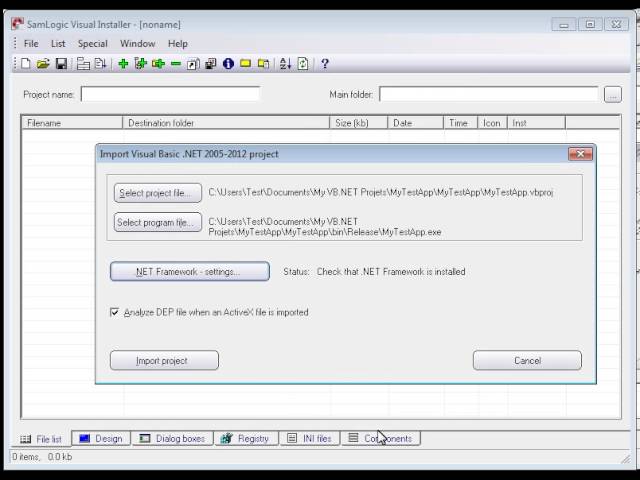This screenshot has width=640, height=480.
Task: Click the Time column header
Action: click(x=460, y=123)
